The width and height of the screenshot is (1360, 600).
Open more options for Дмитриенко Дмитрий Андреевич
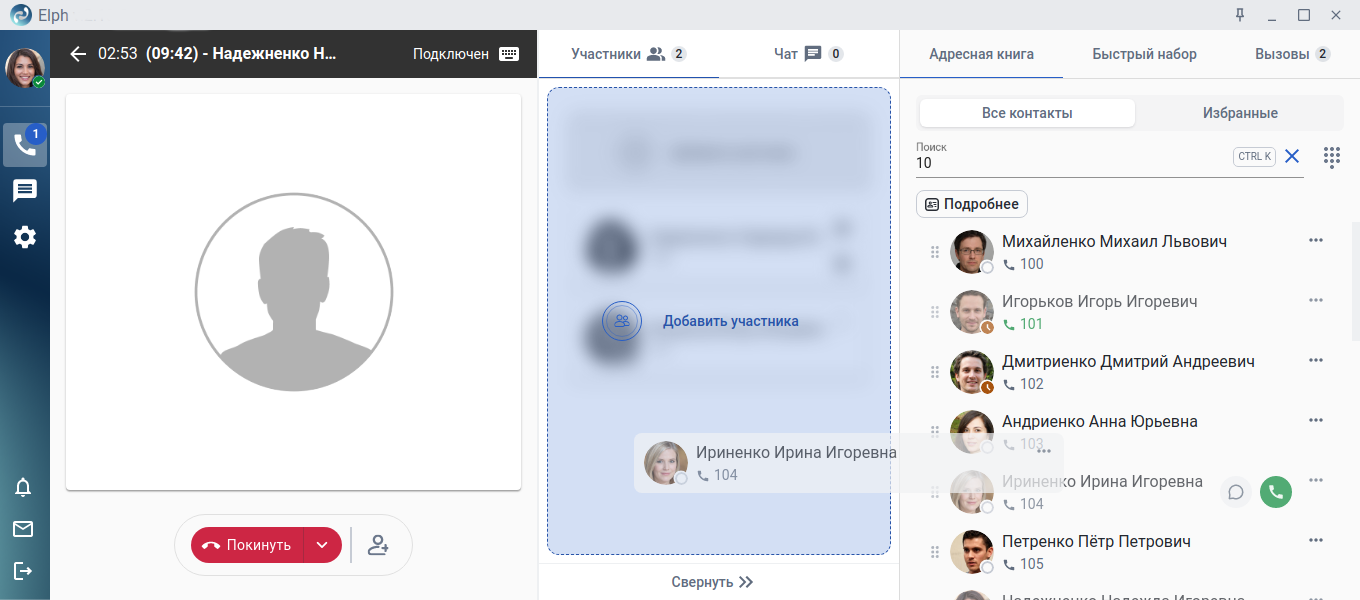(x=1316, y=360)
